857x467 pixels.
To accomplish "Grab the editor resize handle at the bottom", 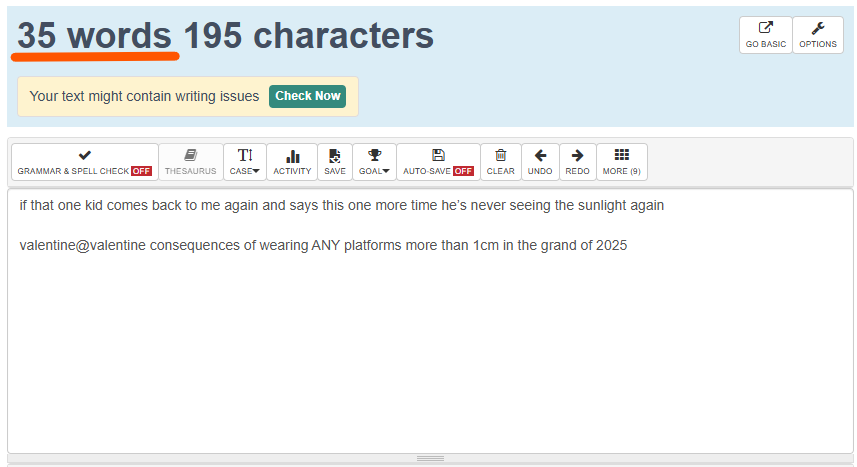I will point(430,458).
